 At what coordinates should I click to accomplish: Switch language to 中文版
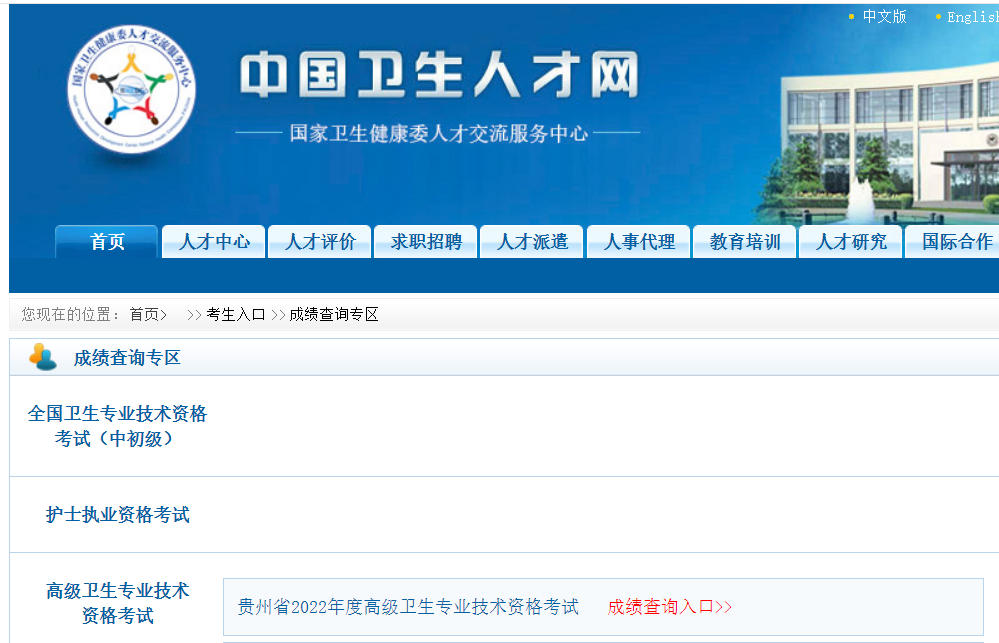(x=884, y=17)
